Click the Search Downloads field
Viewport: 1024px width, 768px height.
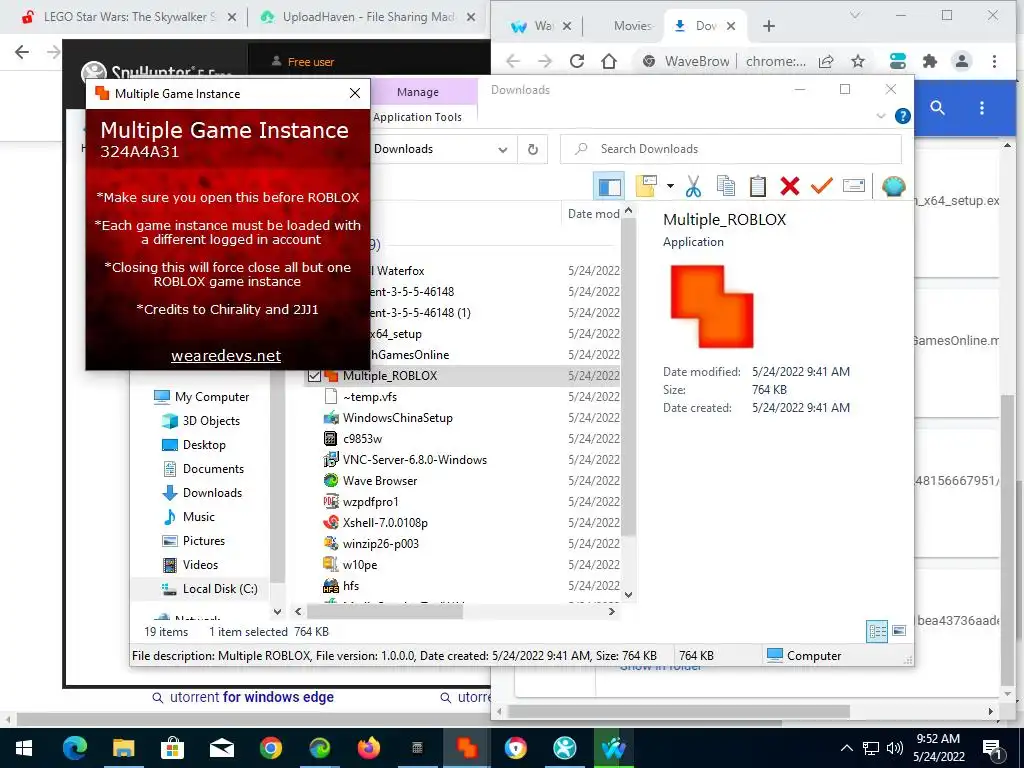pos(731,149)
